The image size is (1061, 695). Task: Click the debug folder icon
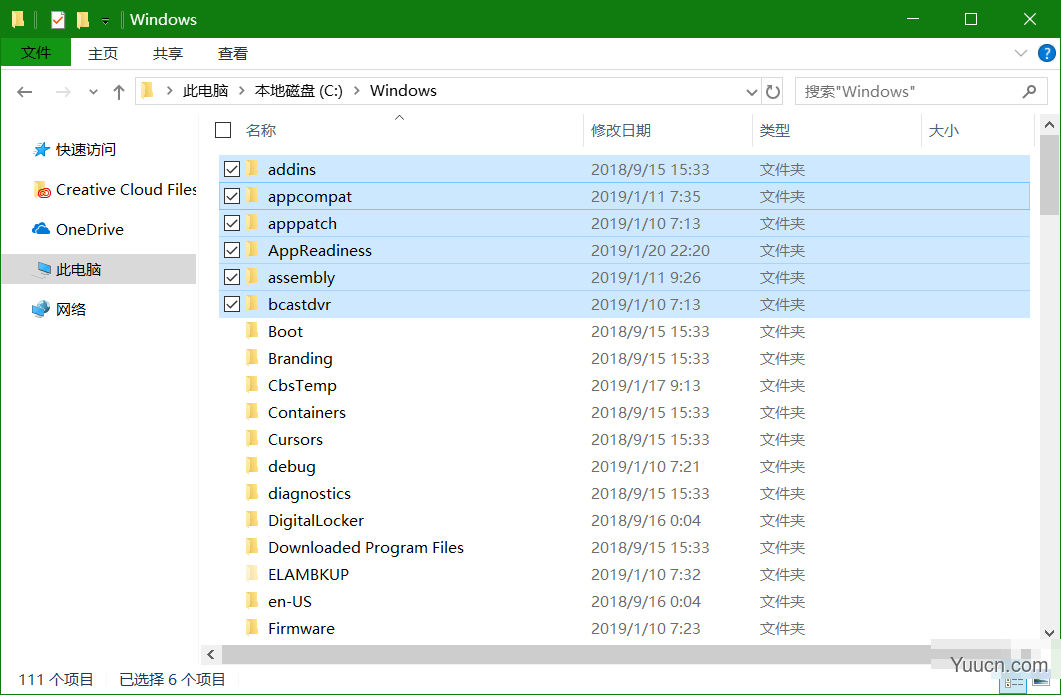pyautogui.click(x=252, y=466)
